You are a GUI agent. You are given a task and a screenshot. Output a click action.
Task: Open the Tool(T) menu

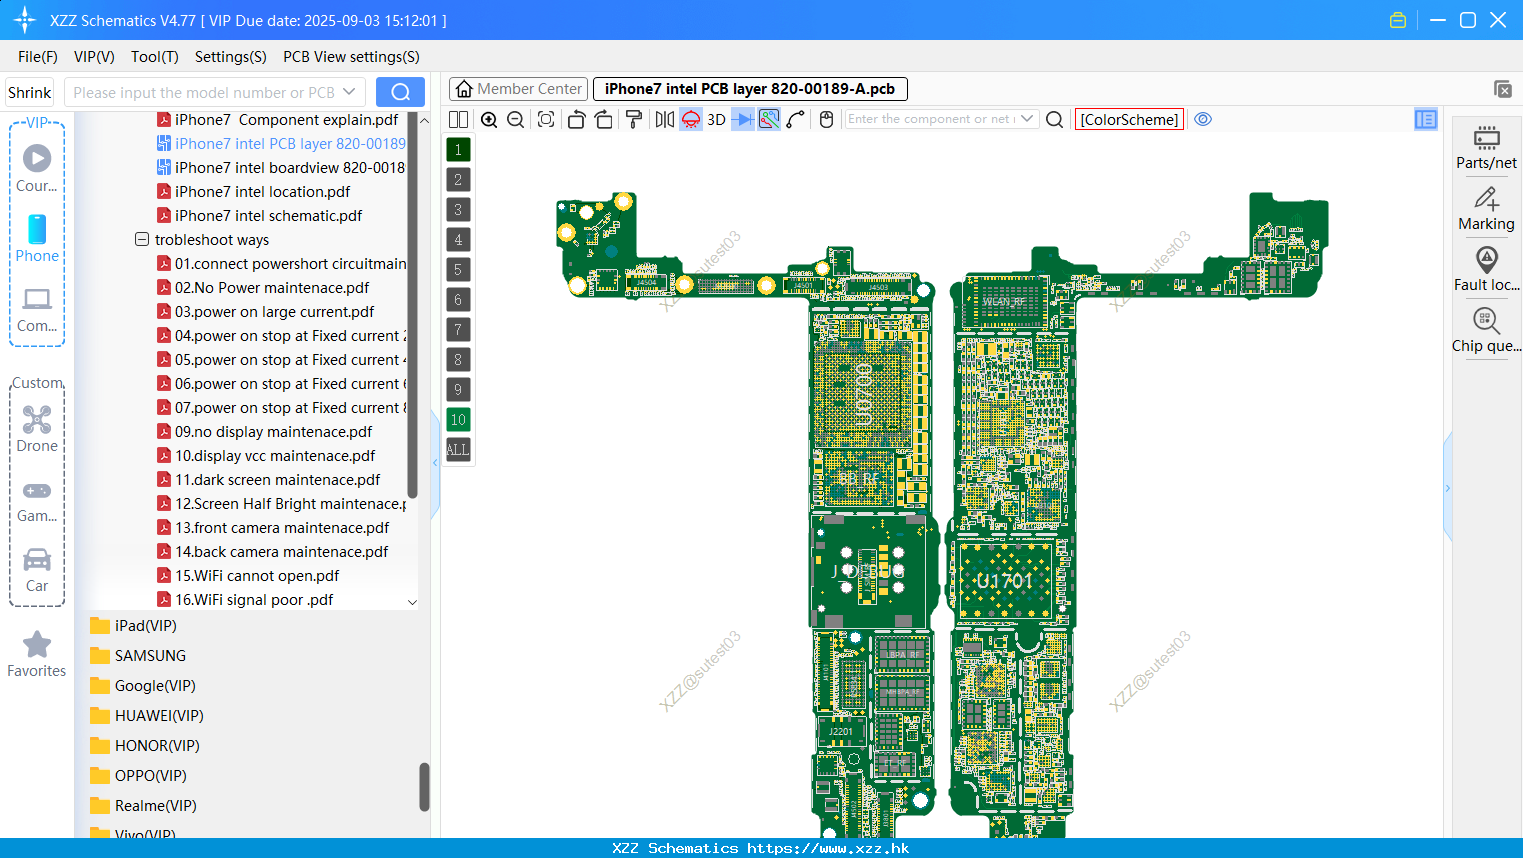(x=155, y=57)
